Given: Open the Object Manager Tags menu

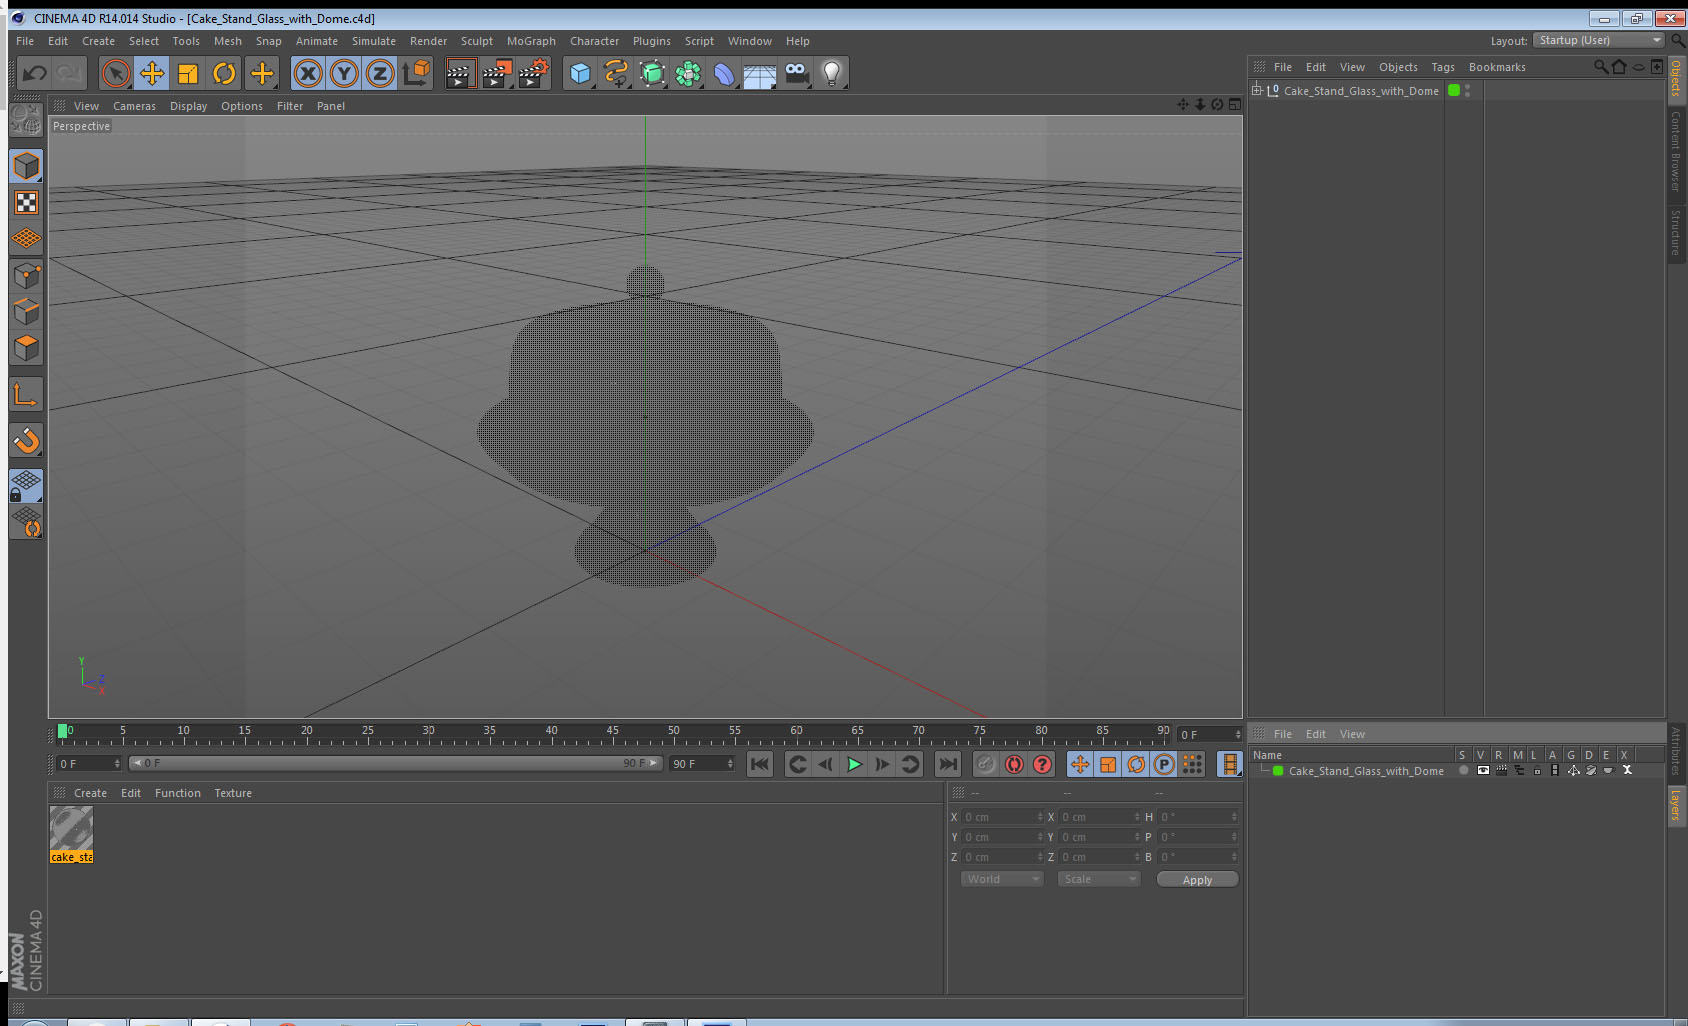Looking at the screenshot, I should click(1443, 67).
